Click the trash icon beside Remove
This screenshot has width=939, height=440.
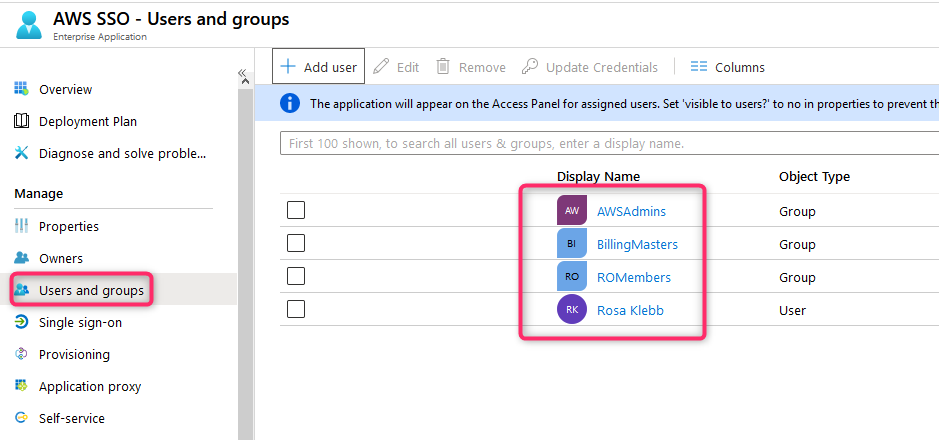(x=443, y=66)
